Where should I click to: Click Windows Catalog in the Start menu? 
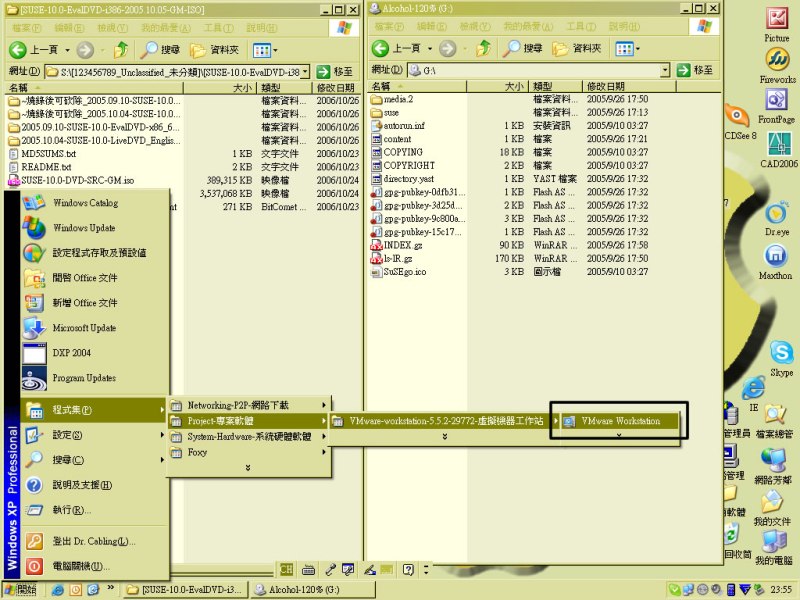coord(95,203)
